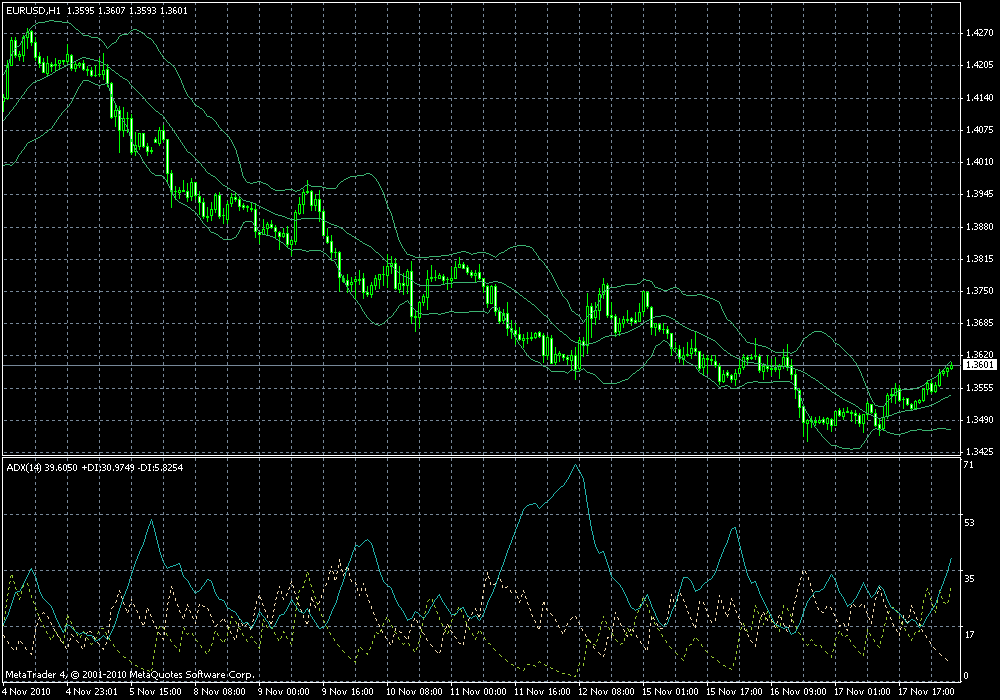The image size is (1000, 700).
Task: Click the current price tag 1.3601
Action: click(x=980, y=365)
